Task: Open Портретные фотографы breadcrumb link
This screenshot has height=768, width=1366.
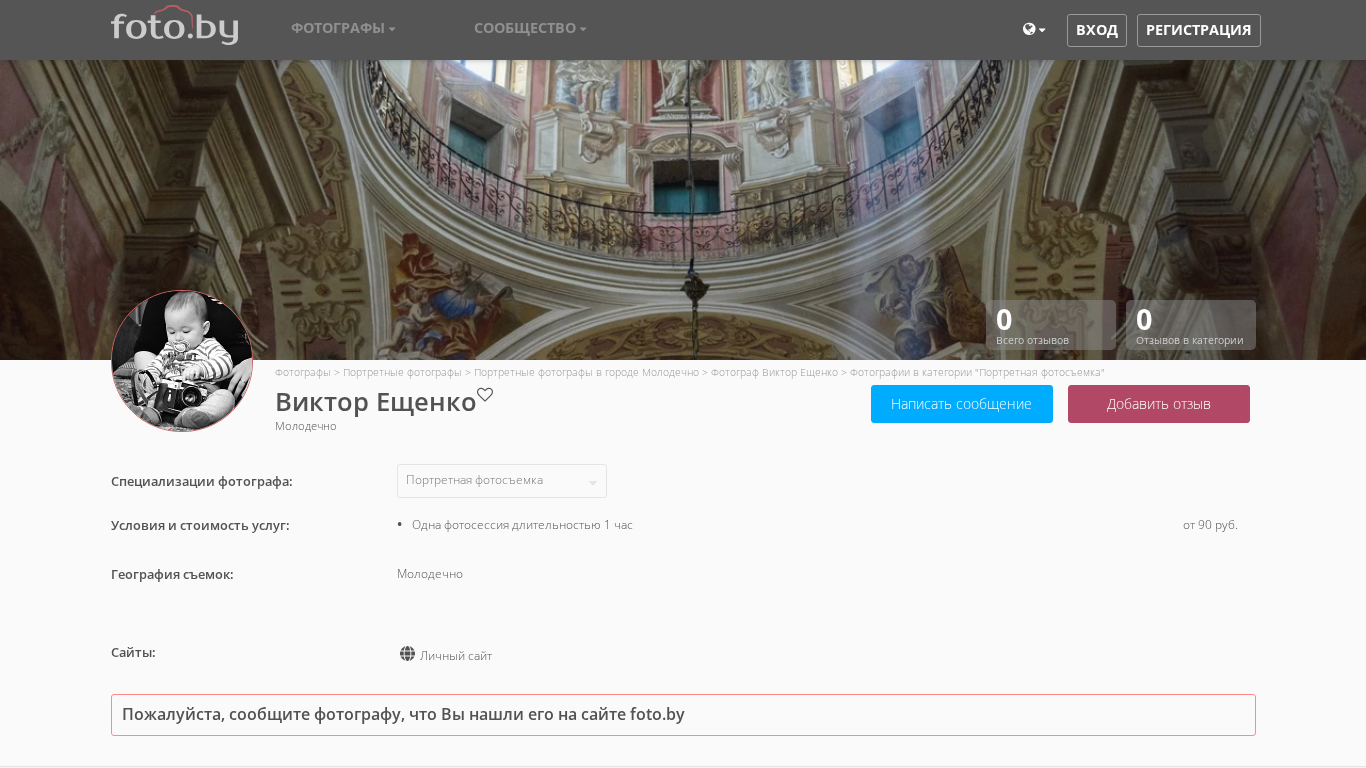Action: tap(402, 372)
